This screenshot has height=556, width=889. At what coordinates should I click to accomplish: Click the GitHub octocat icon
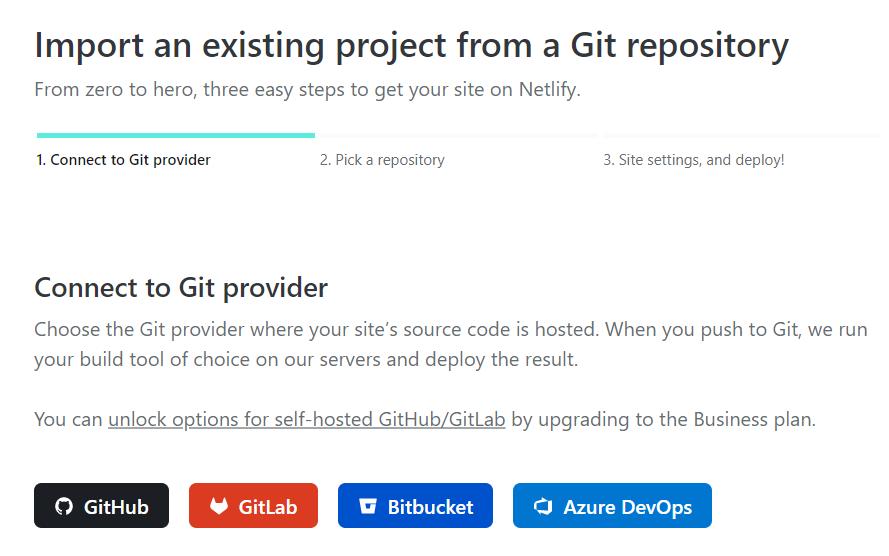[x=64, y=506]
